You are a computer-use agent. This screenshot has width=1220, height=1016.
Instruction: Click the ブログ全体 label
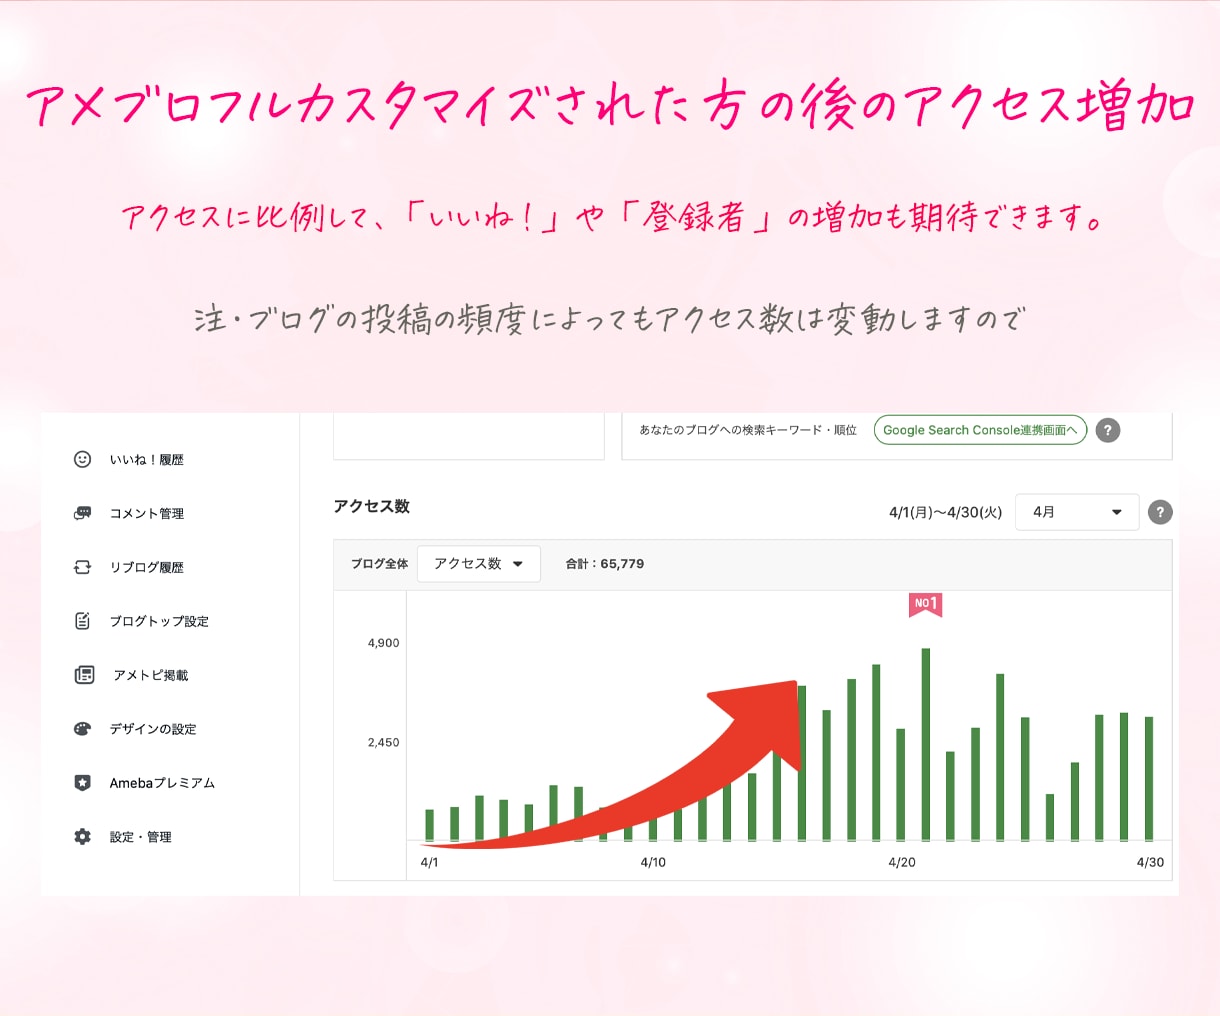click(379, 564)
